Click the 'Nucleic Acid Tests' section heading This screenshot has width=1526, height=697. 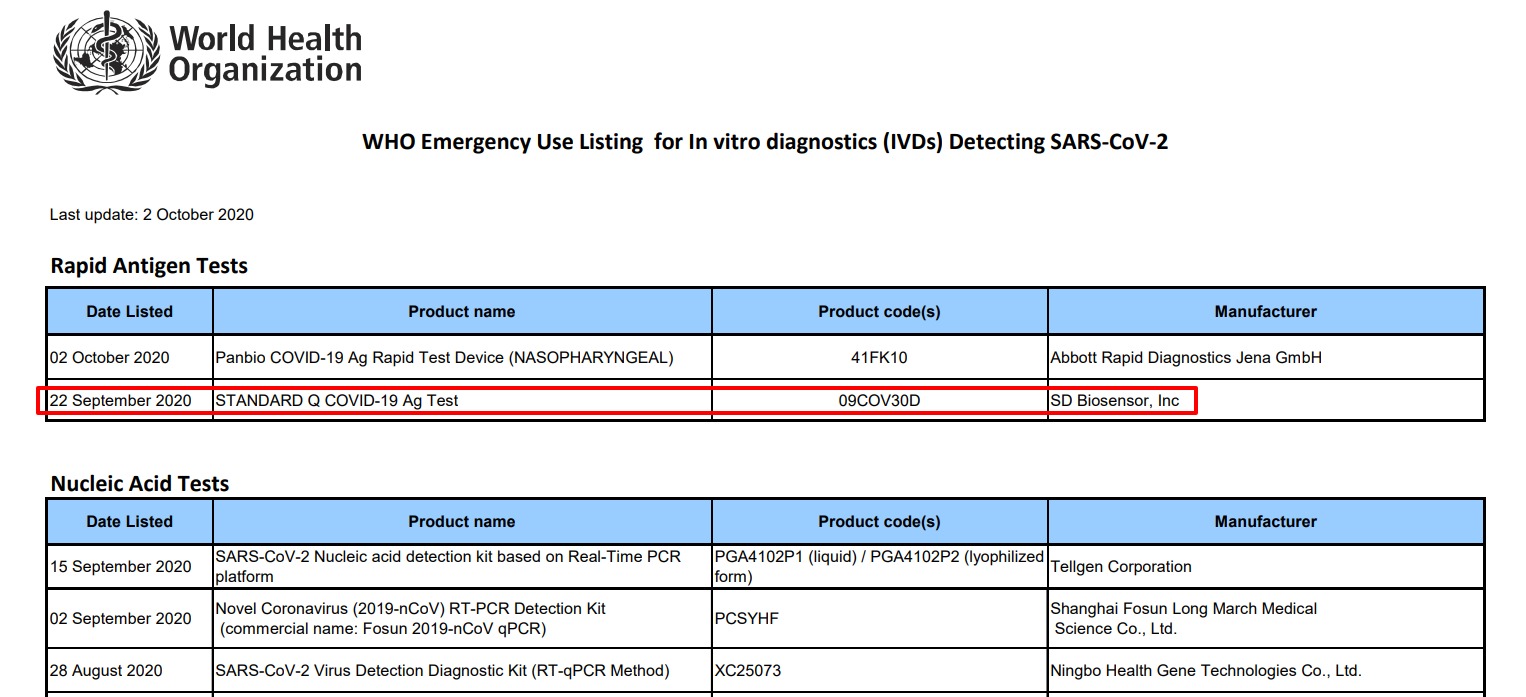click(x=140, y=484)
